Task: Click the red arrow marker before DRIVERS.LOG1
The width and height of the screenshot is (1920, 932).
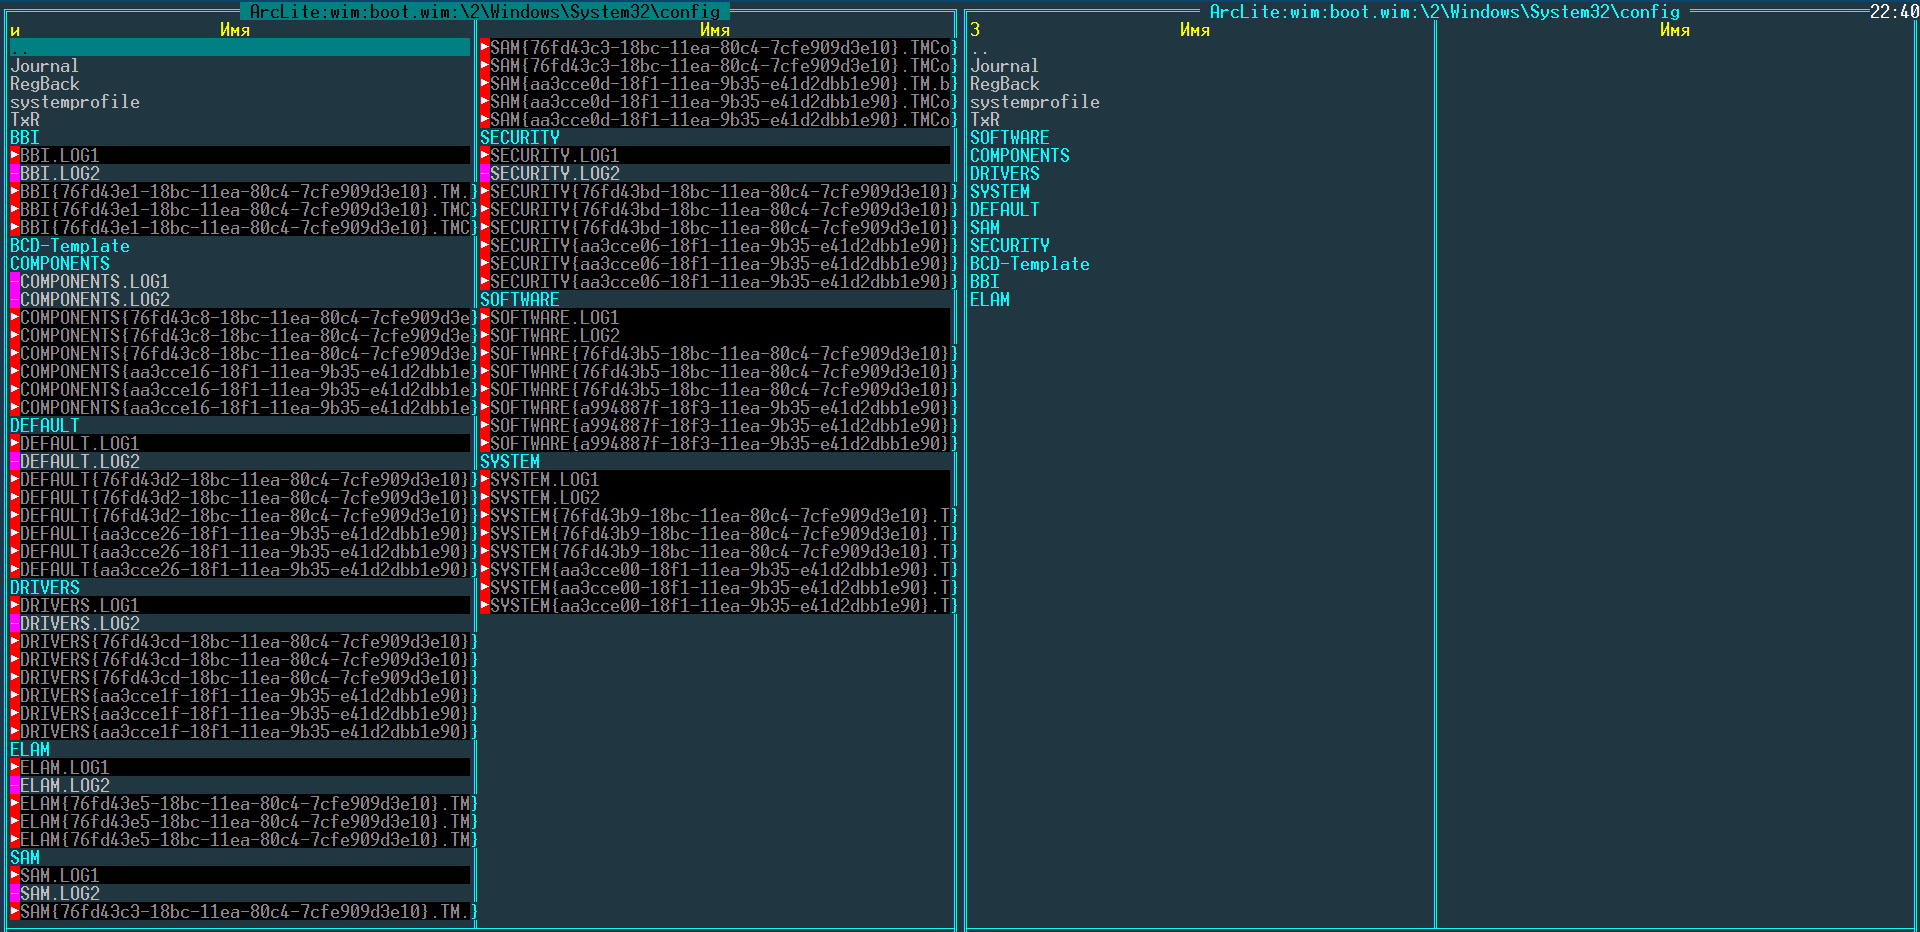Action: pos(14,606)
